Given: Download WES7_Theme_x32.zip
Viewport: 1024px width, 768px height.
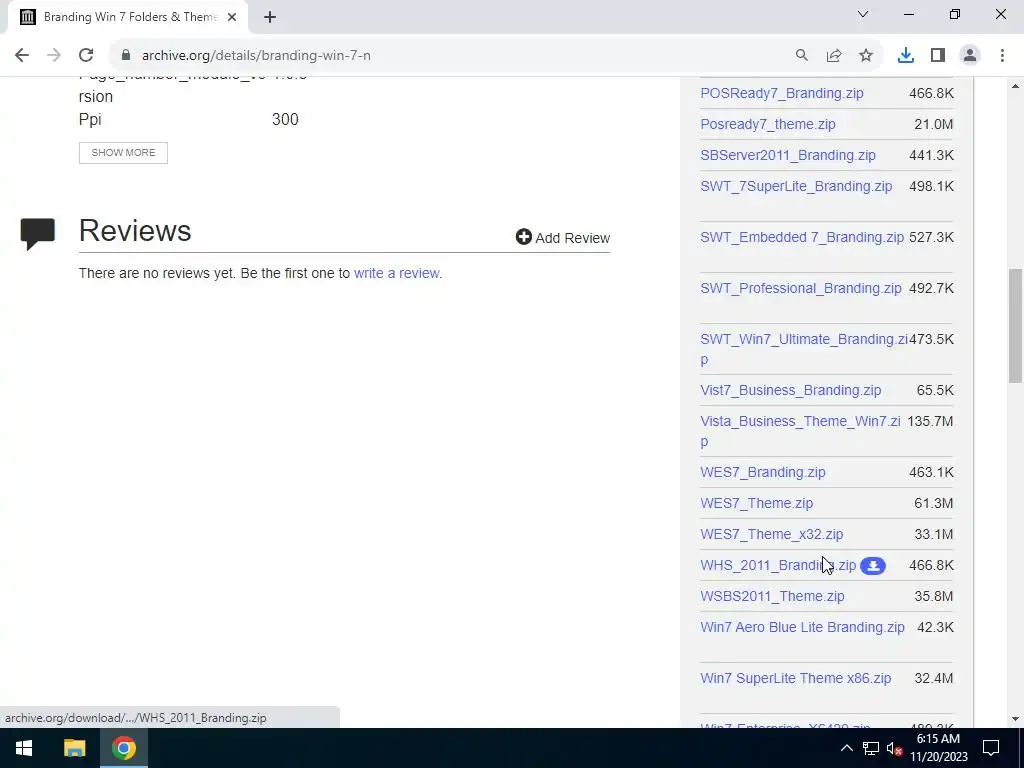Looking at the screenshot, I should click(x=771, y=534).
